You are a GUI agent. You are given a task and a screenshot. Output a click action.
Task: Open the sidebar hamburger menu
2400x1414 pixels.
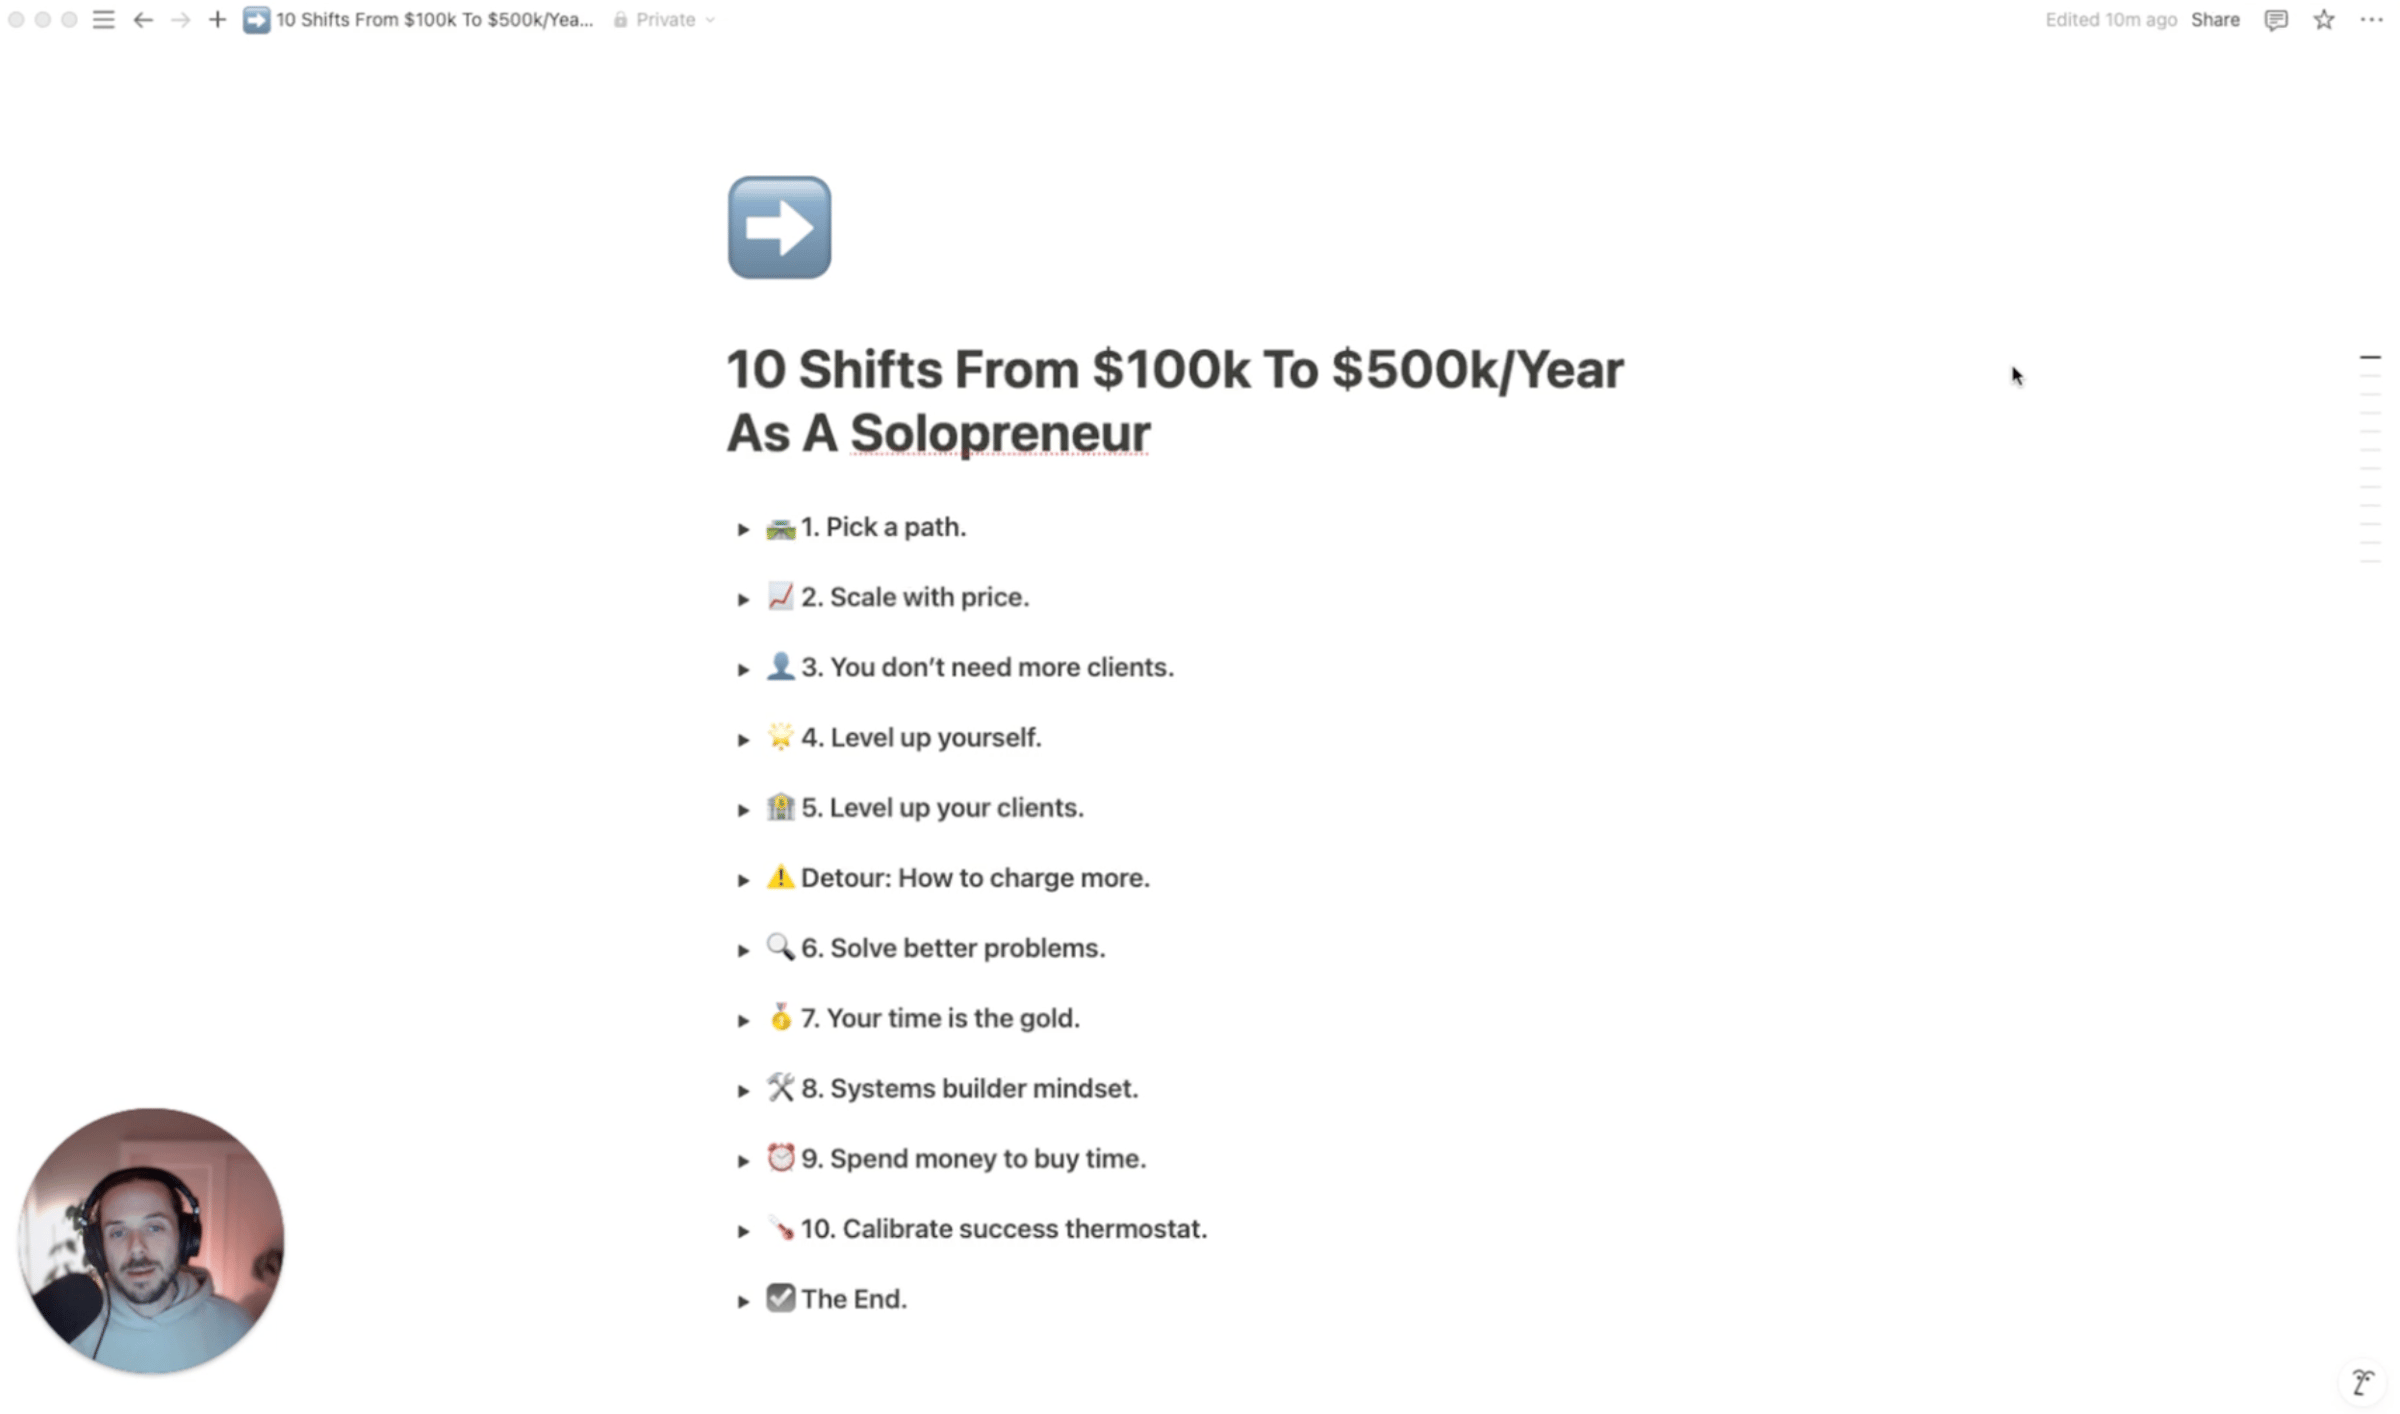pos(103,20)
